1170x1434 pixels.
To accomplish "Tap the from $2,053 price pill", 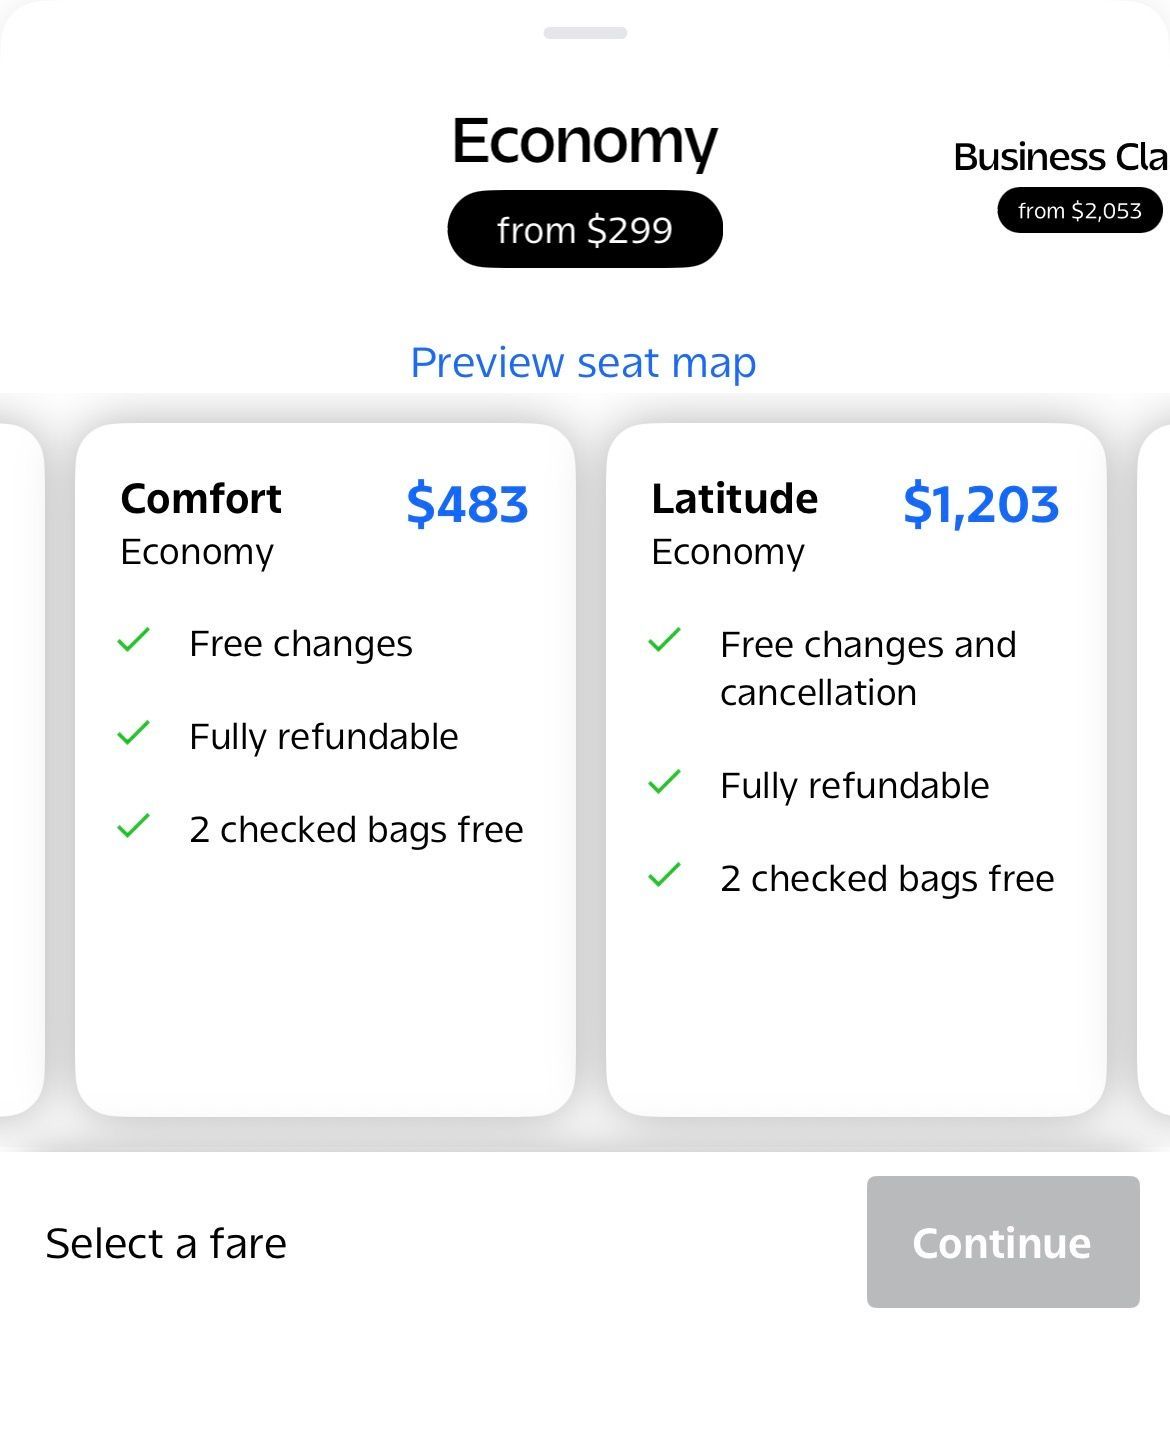I will 1080,211.
